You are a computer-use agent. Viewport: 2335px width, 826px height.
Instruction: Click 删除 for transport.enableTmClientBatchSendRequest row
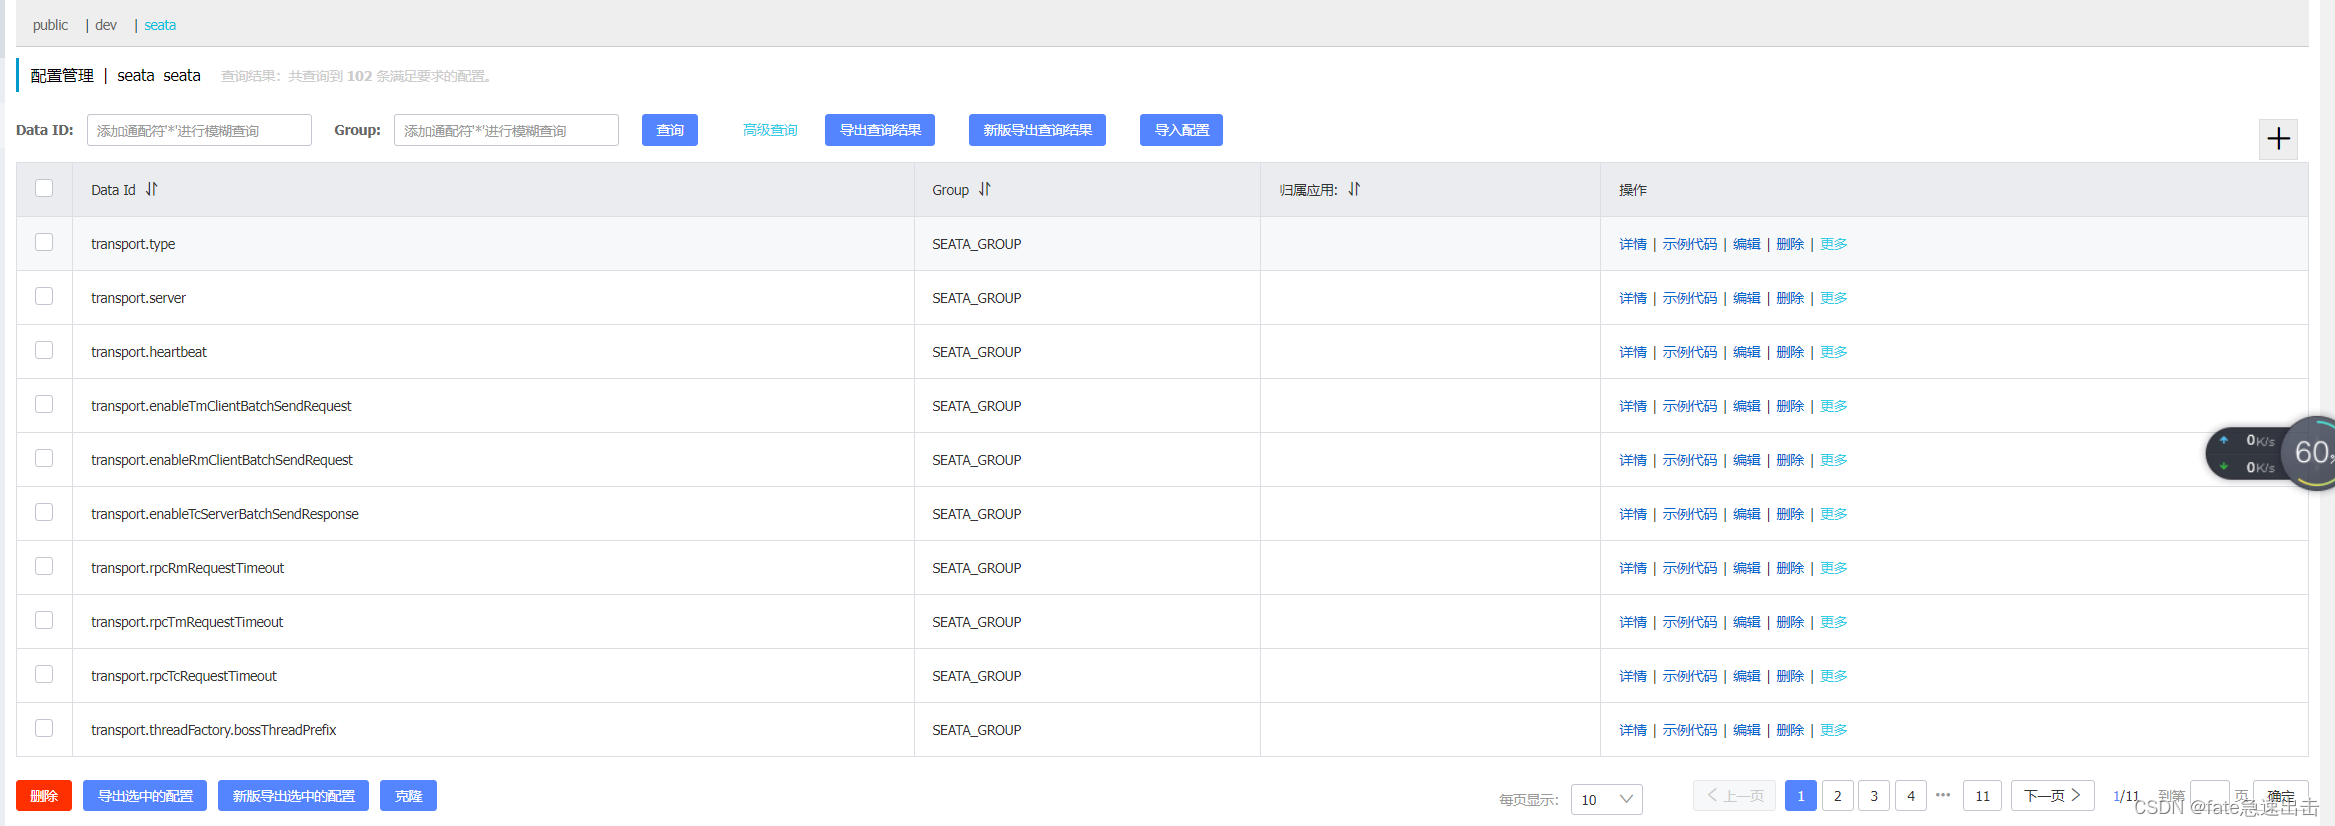(x=1790, y=406)
